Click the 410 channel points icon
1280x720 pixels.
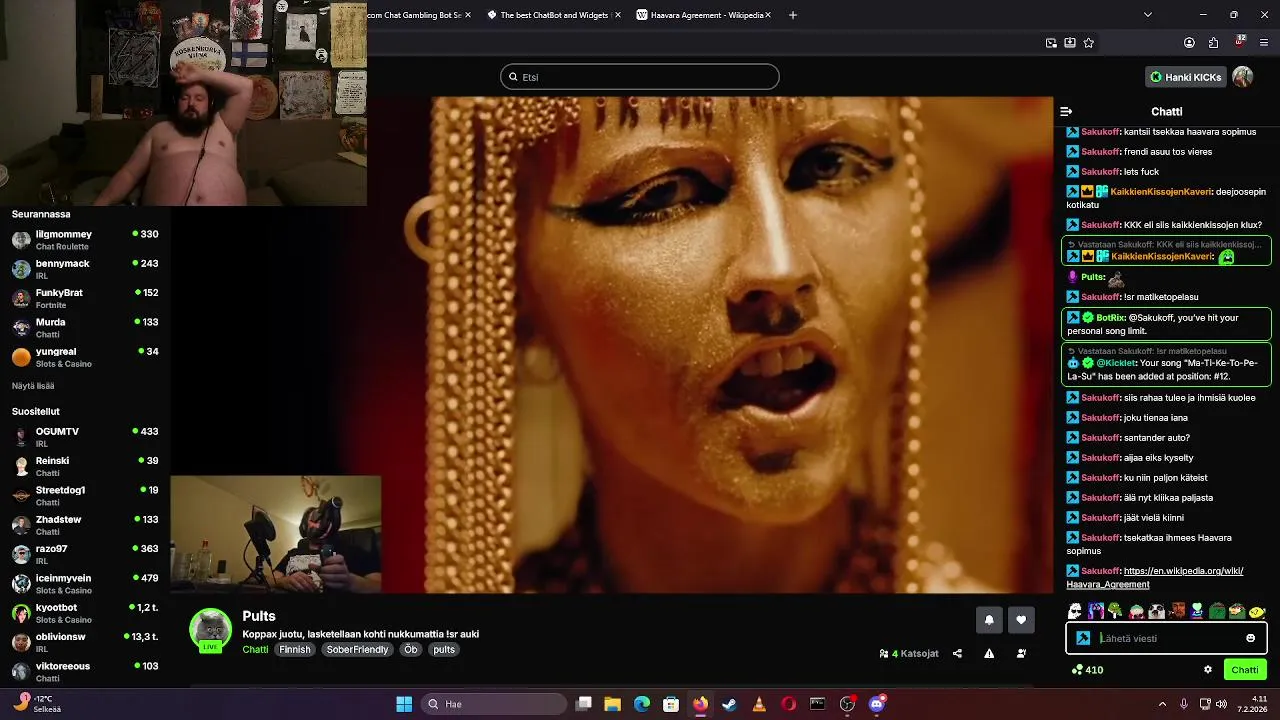pos(1077,670)
